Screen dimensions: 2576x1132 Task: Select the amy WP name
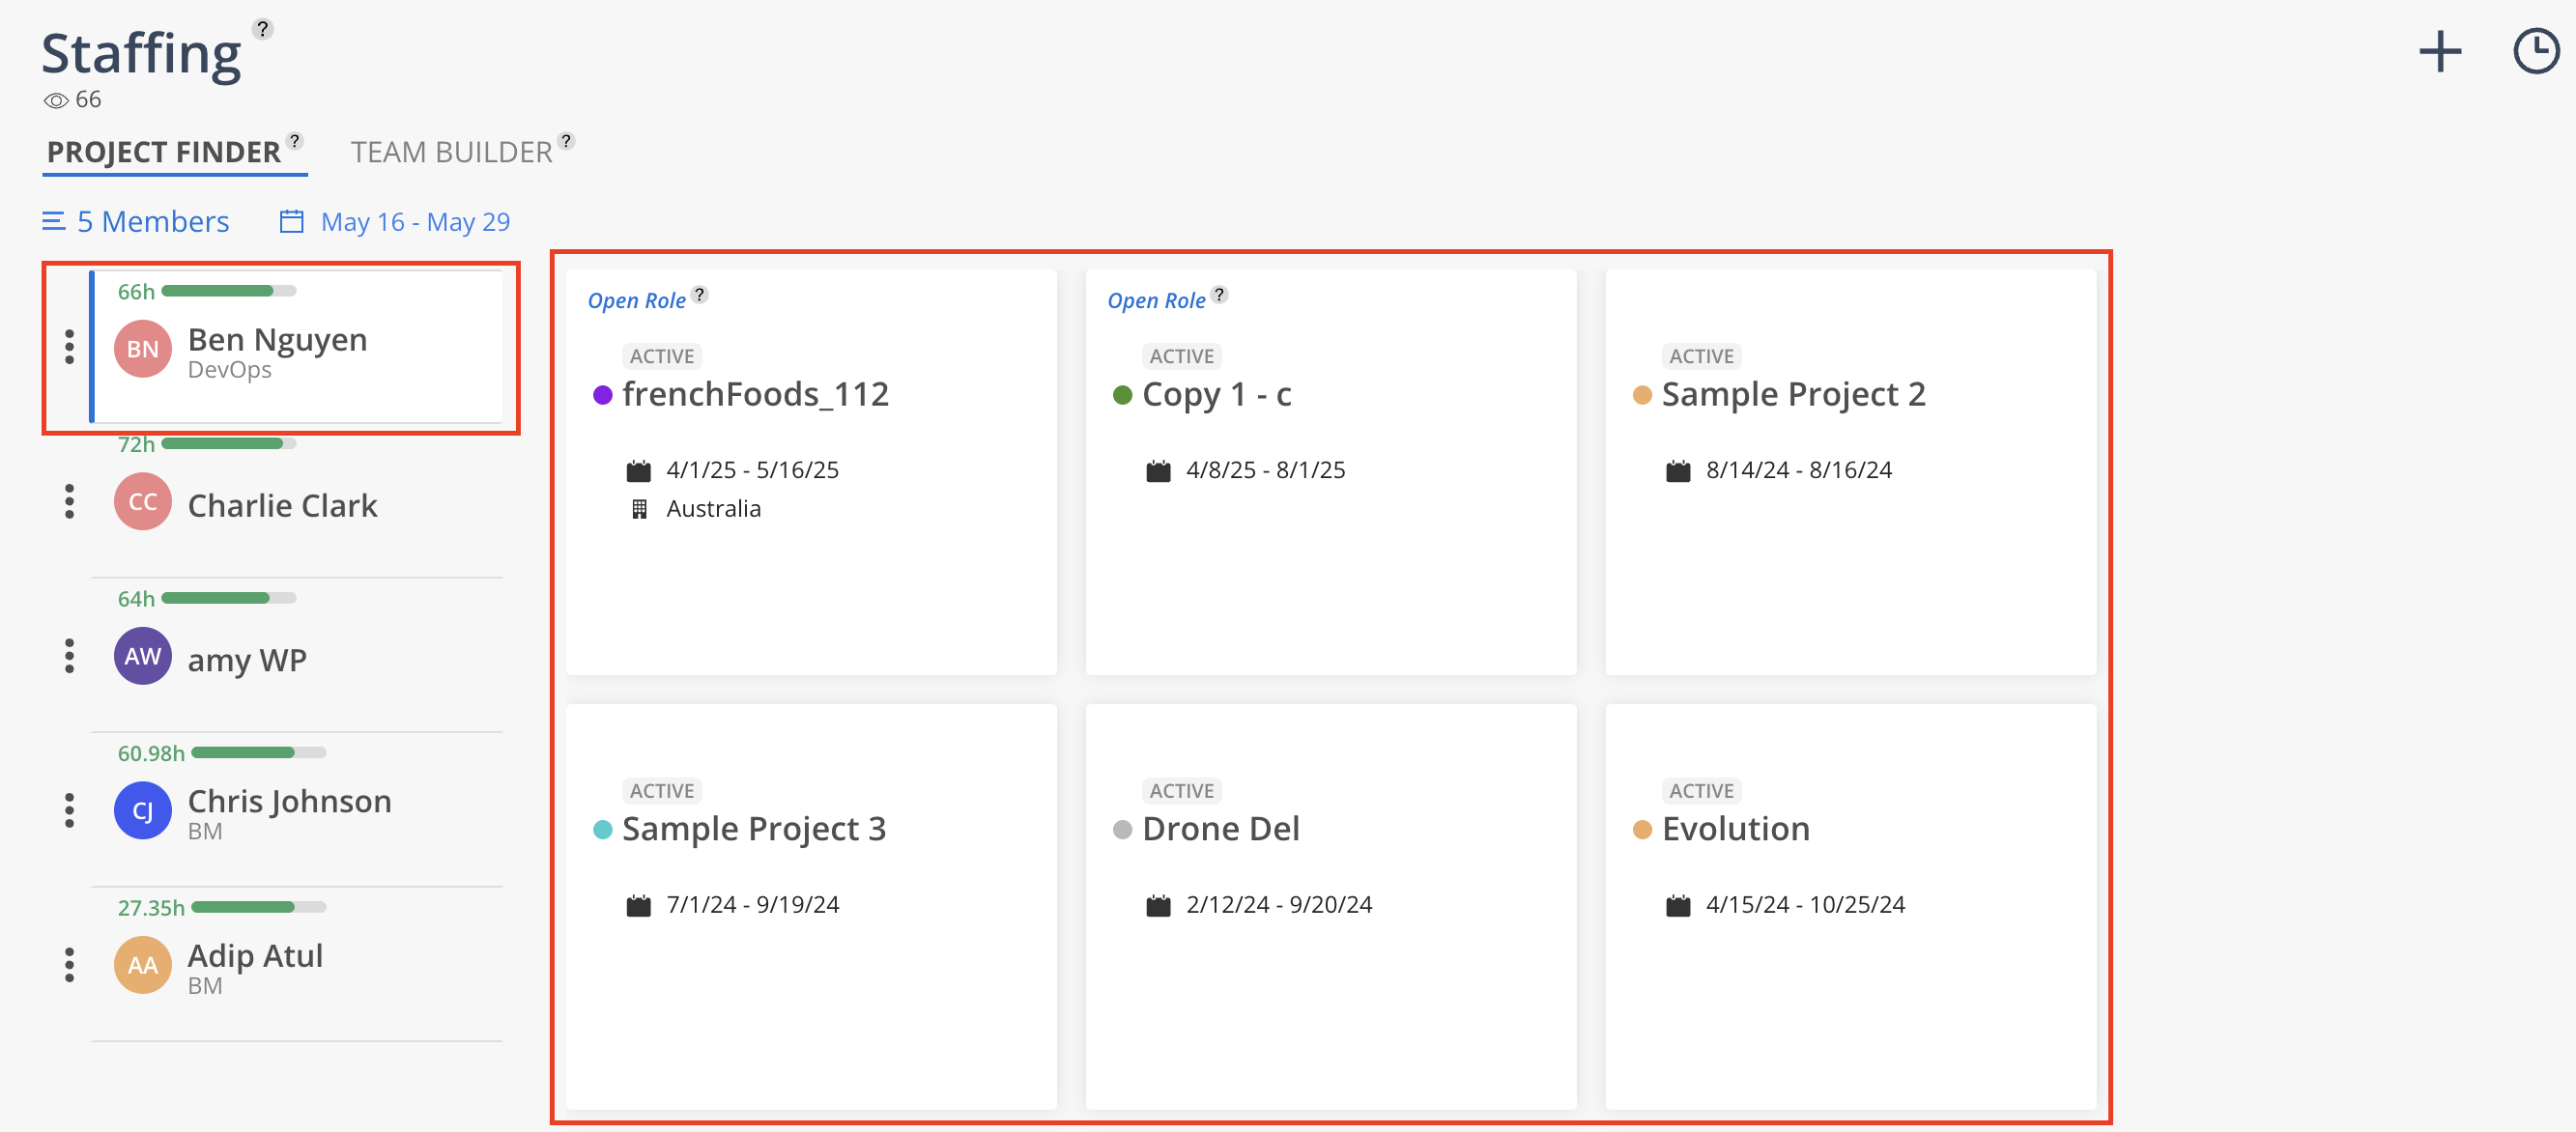tap(247, 661)
